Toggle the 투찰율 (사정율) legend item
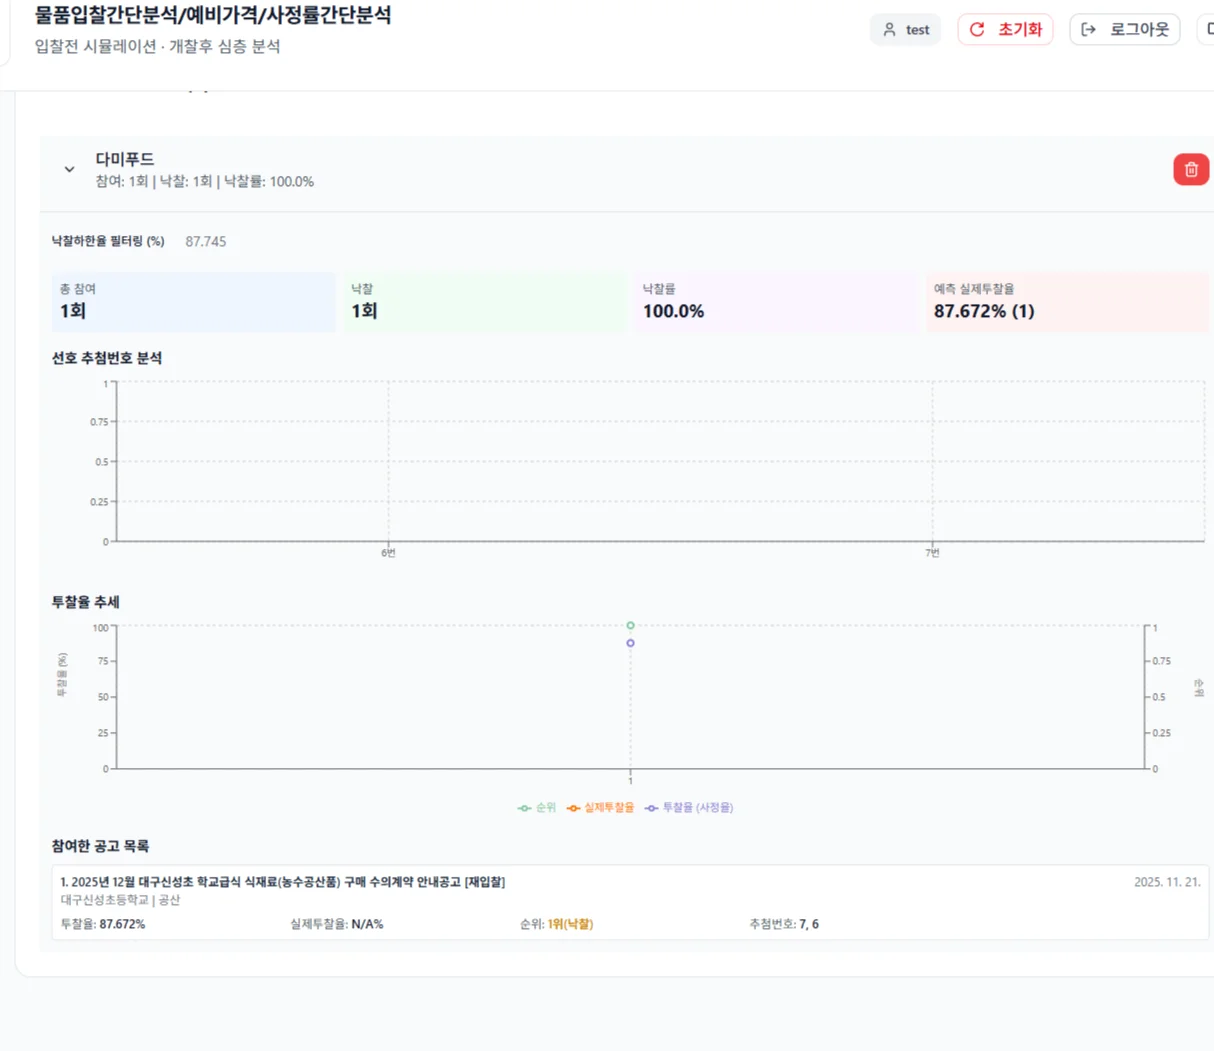 [x=693, y=807]
